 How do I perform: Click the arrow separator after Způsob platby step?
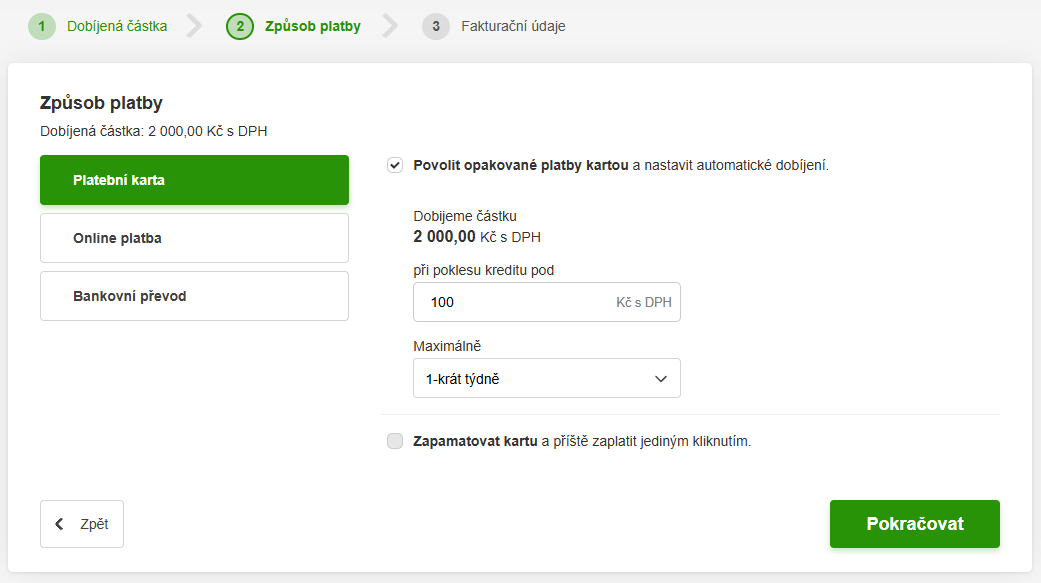[x=390, y=26]
